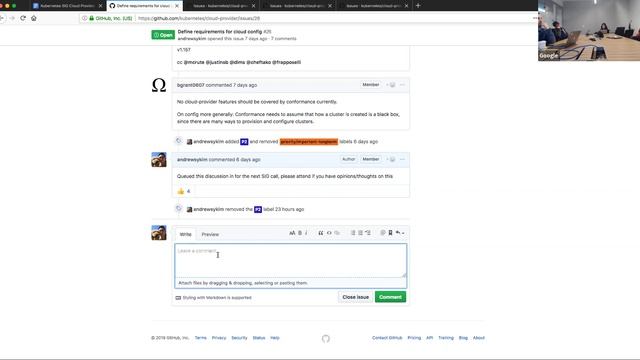The height and width of the screenshot is (360, 640).
Task: Click Member badge on bgrant0607's comment
Action: [371, 84]
